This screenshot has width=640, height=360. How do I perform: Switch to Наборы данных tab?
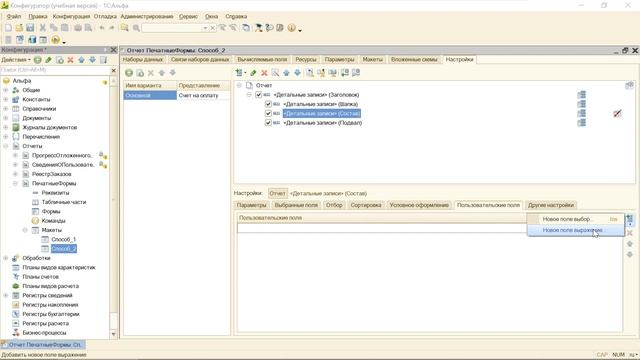pos(143,60)
